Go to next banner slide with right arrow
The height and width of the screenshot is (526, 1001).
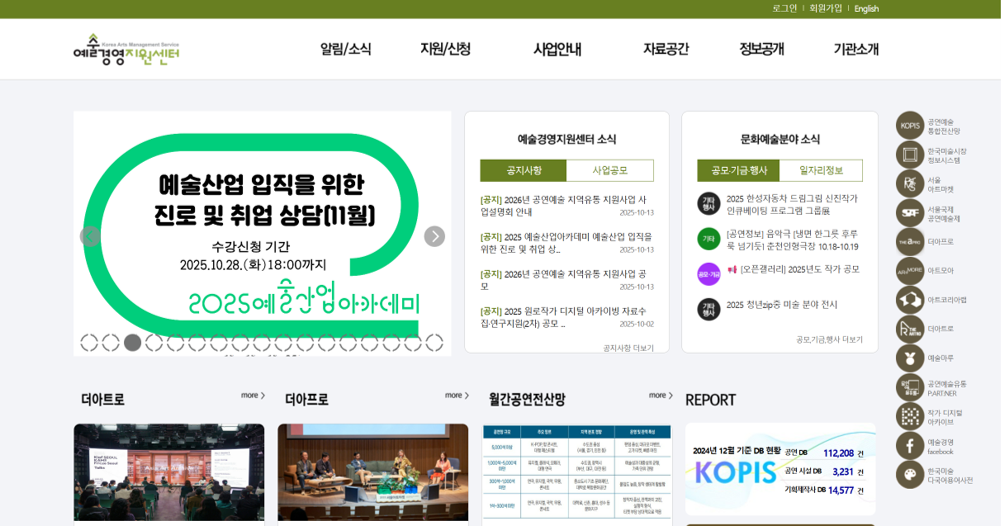(x=434, y=237)
